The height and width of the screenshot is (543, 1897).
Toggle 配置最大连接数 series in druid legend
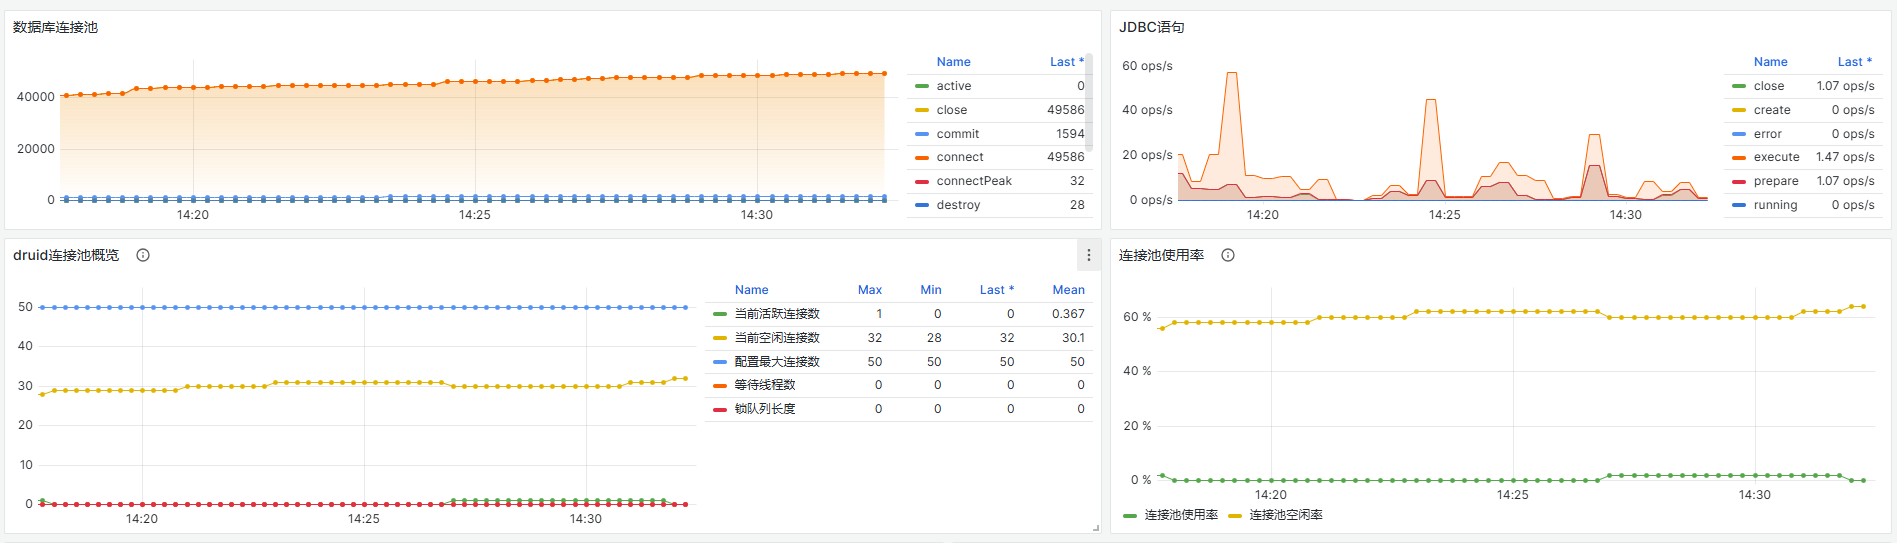tap(777, 362)
